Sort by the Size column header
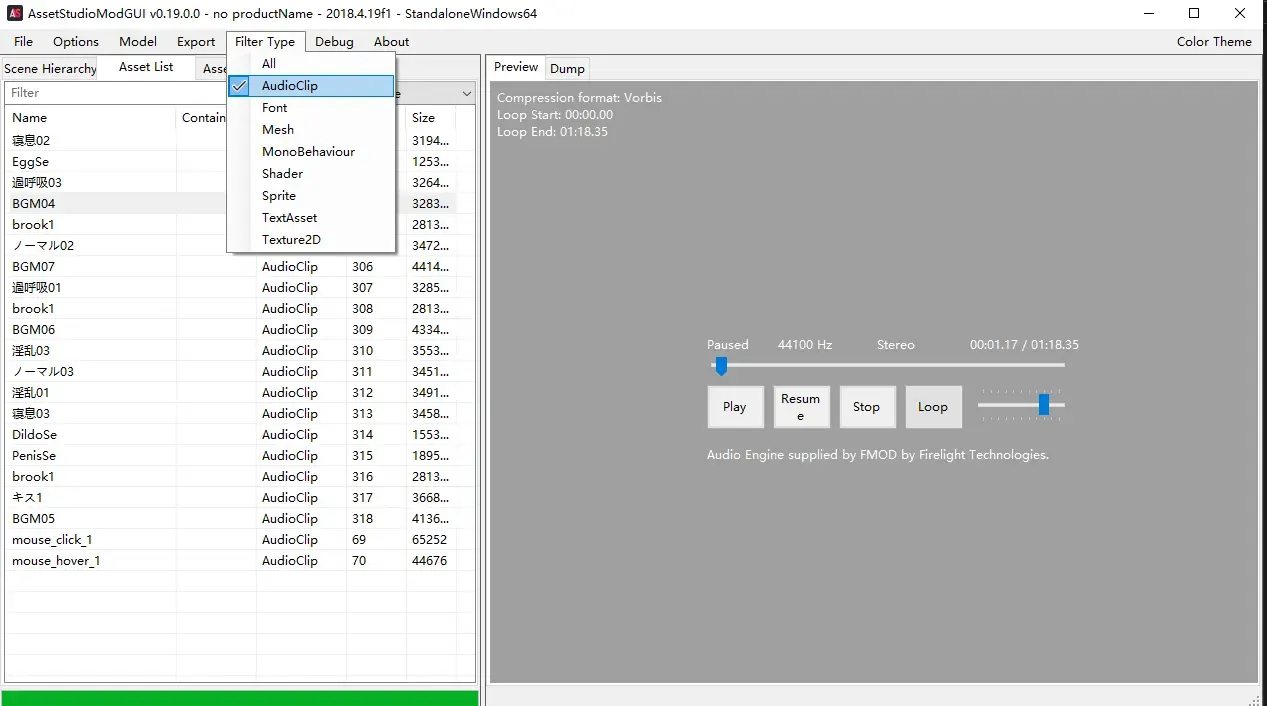The image size is (1267, 706). [x=431, y=117]
